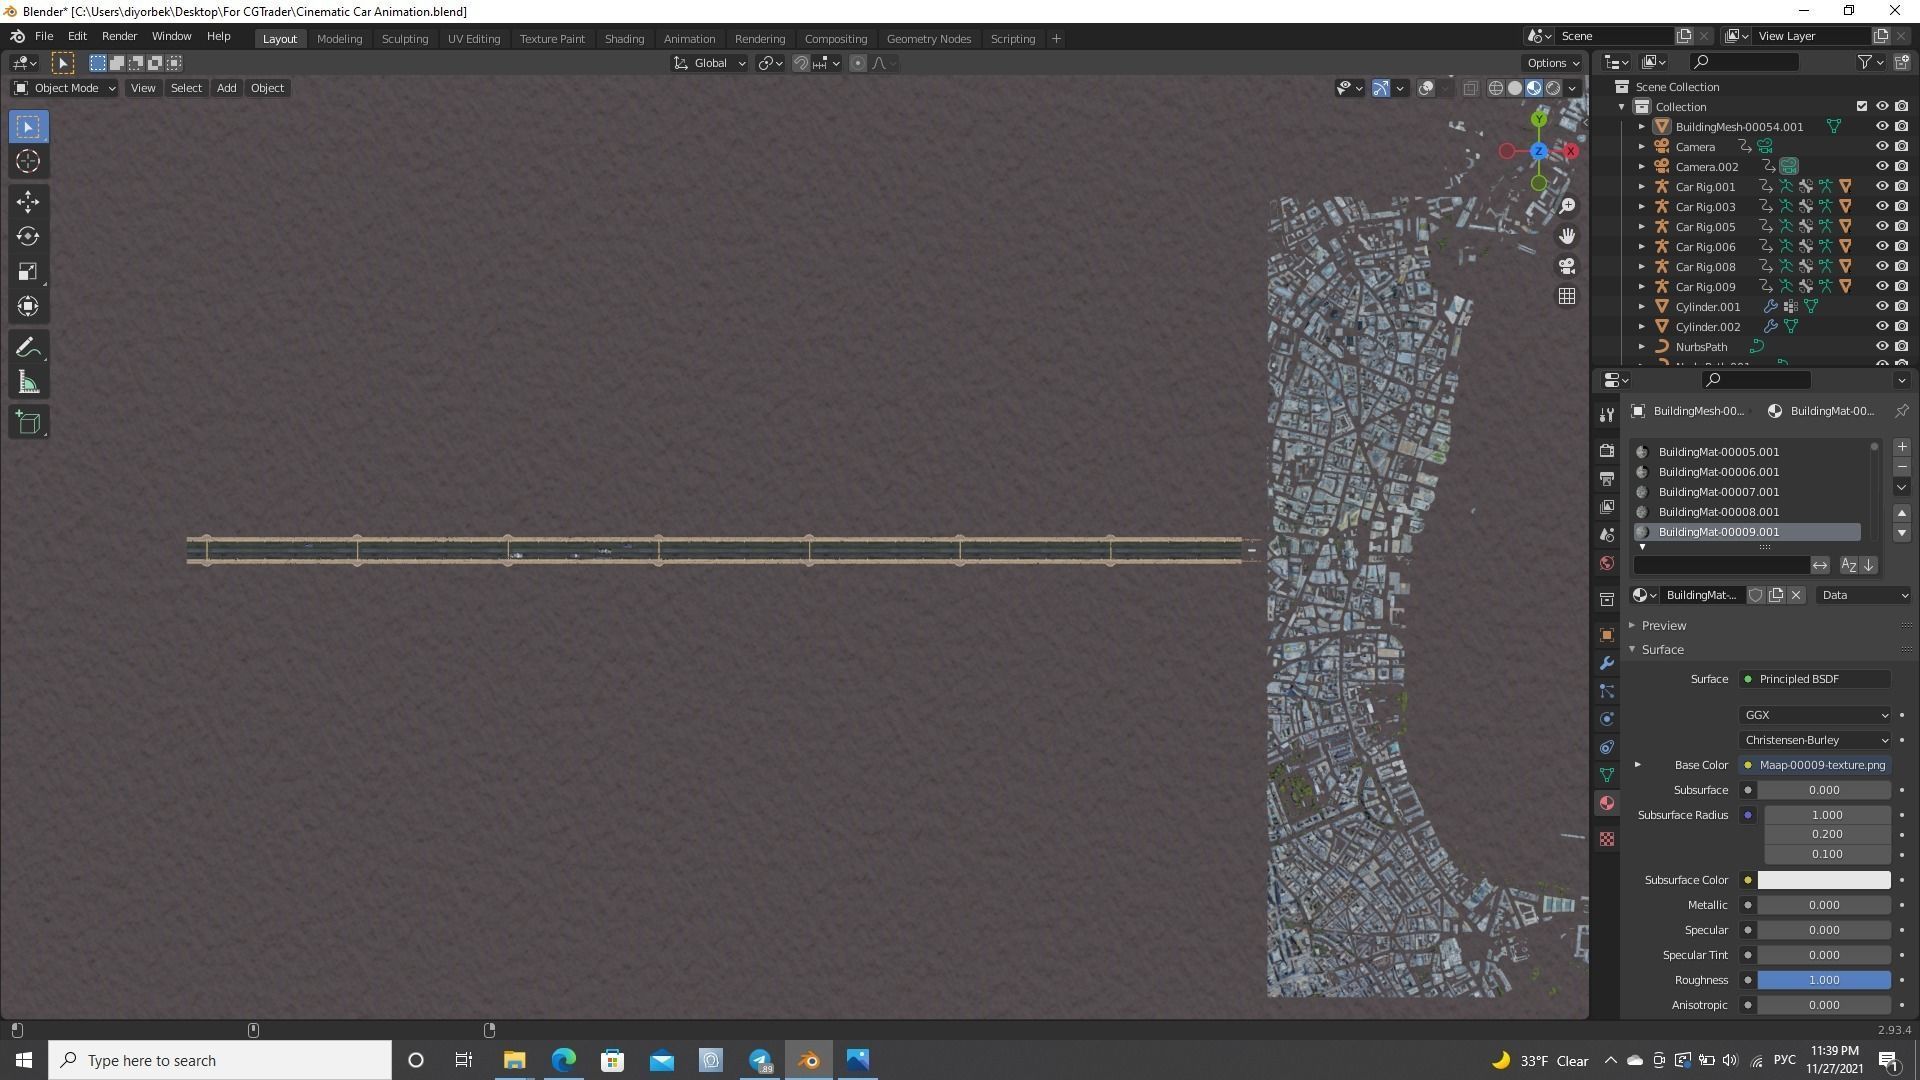Select the Rotate tool
1920x1080 pixels.
click(28, 237)
